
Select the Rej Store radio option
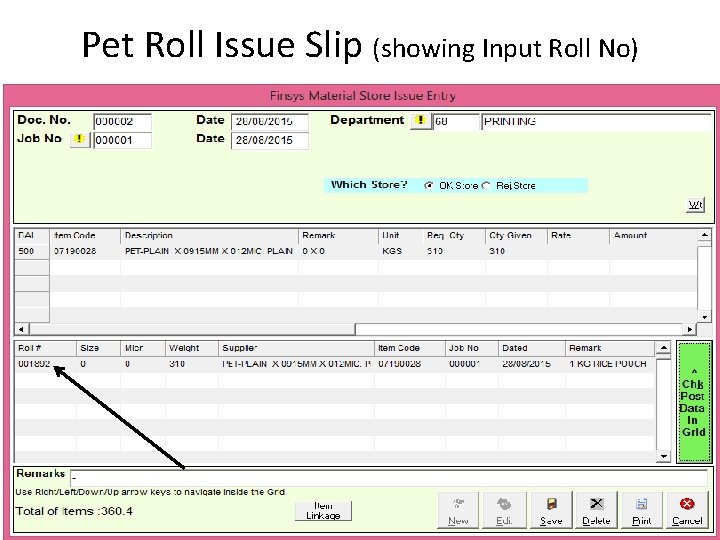(x=486, y=186)
